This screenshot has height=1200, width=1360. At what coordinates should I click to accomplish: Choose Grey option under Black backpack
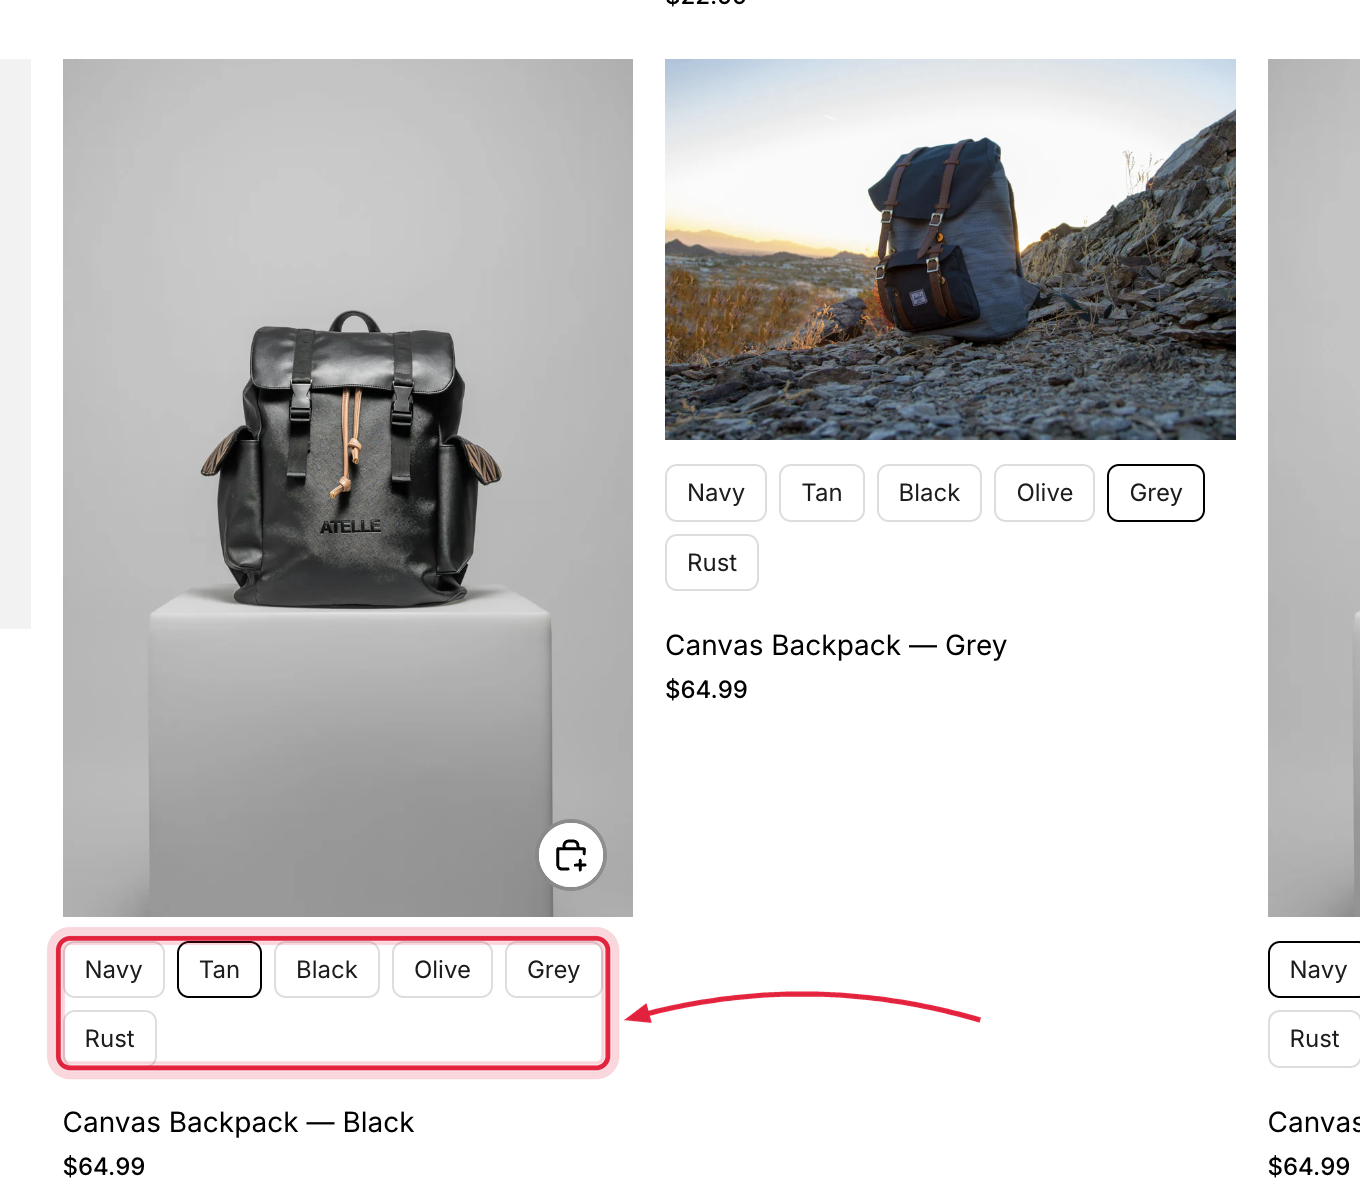(x=554, y=970)
